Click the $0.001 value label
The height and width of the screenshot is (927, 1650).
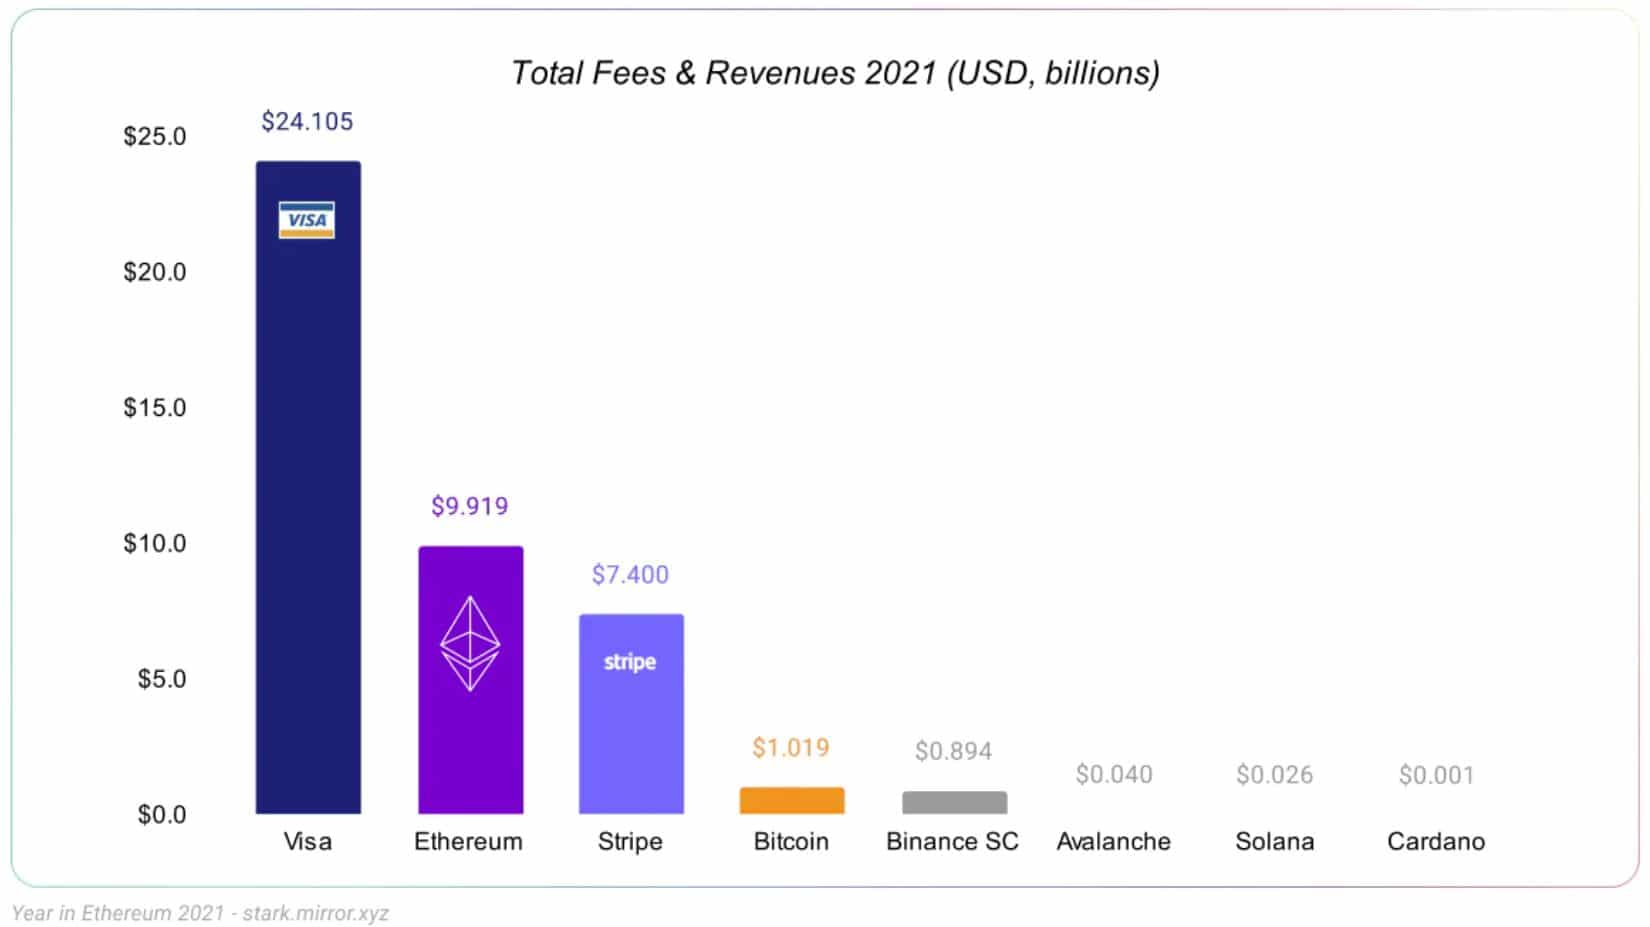coord(1437,774)
